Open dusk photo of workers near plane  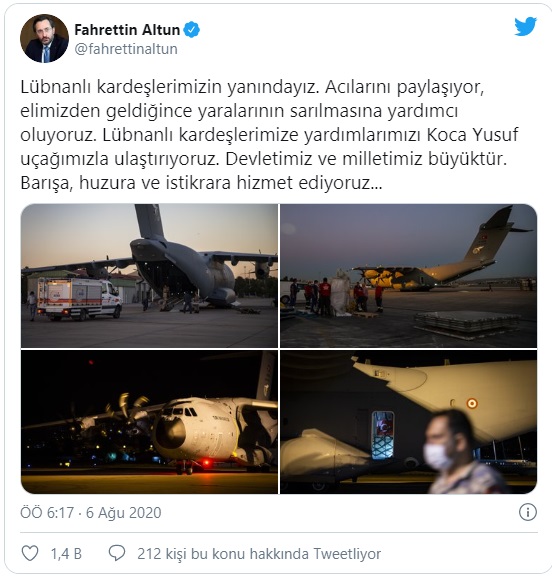(408, 276)
